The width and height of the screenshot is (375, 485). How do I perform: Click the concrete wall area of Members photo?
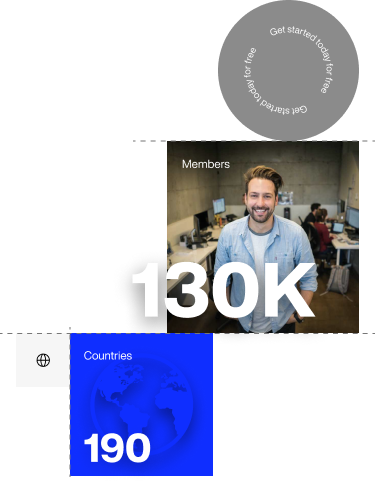[x=200, y=187]
